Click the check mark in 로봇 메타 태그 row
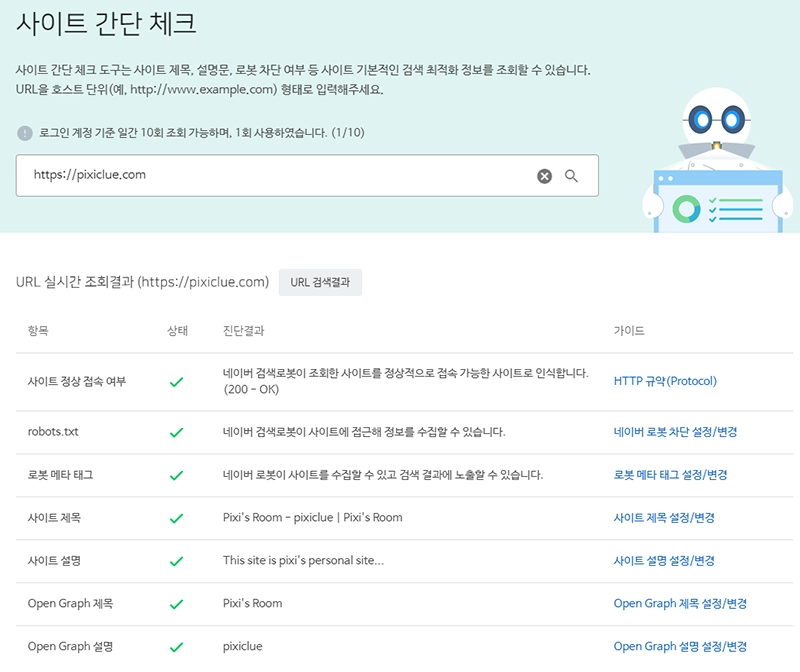This screenshot has height=672, width=800. 177,475
